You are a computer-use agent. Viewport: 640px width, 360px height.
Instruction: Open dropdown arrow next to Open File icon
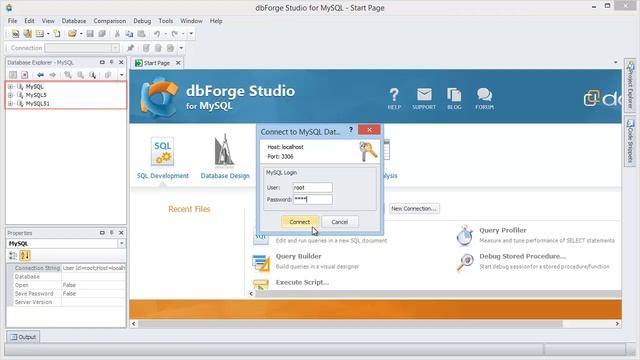point(81,34)
